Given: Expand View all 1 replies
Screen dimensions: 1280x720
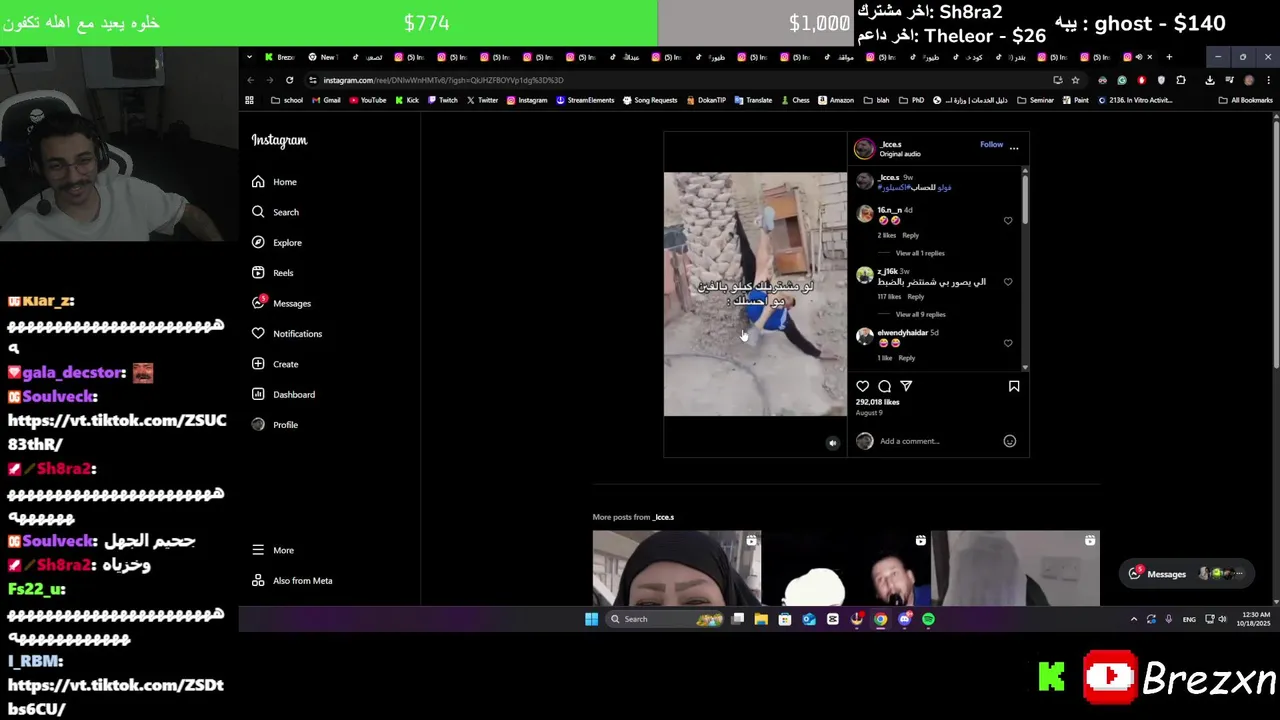Looking at the screenshot, I should [920, 253].
